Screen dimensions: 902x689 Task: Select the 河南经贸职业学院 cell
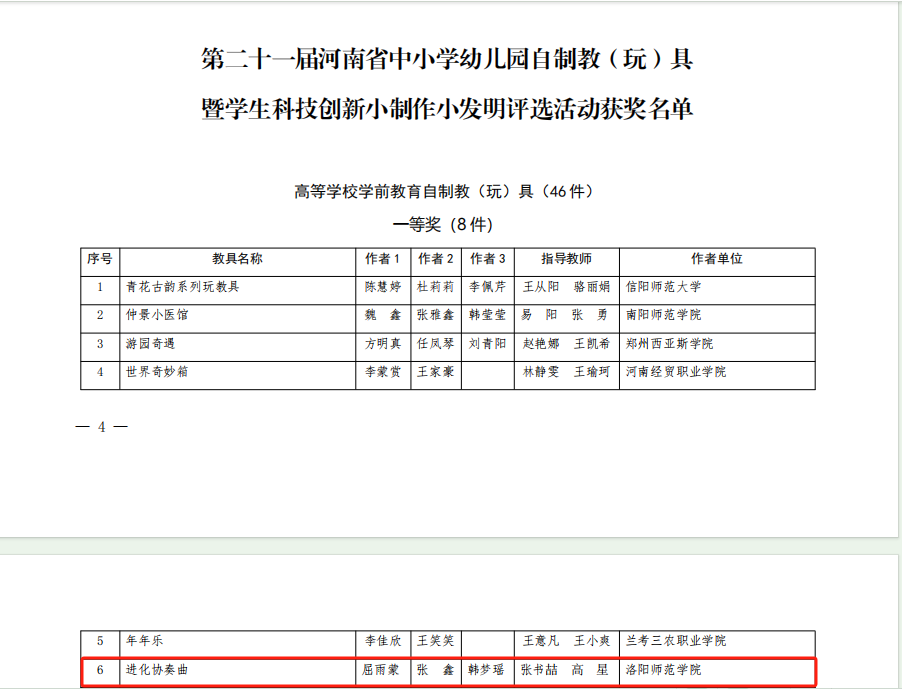pyautogui.click(x=676, y=372)
